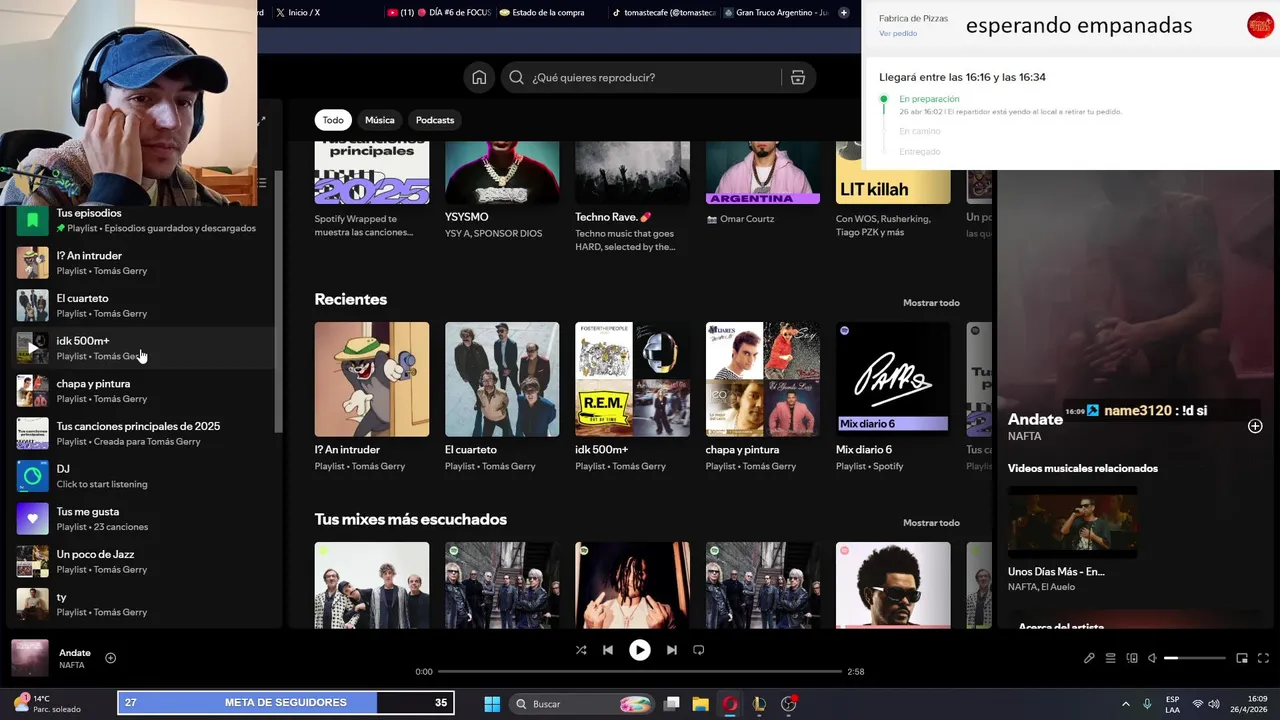Open the Spotify Home button
Image resolution: width=1280 pixels, height=720 pixels.
click(479, 77)
